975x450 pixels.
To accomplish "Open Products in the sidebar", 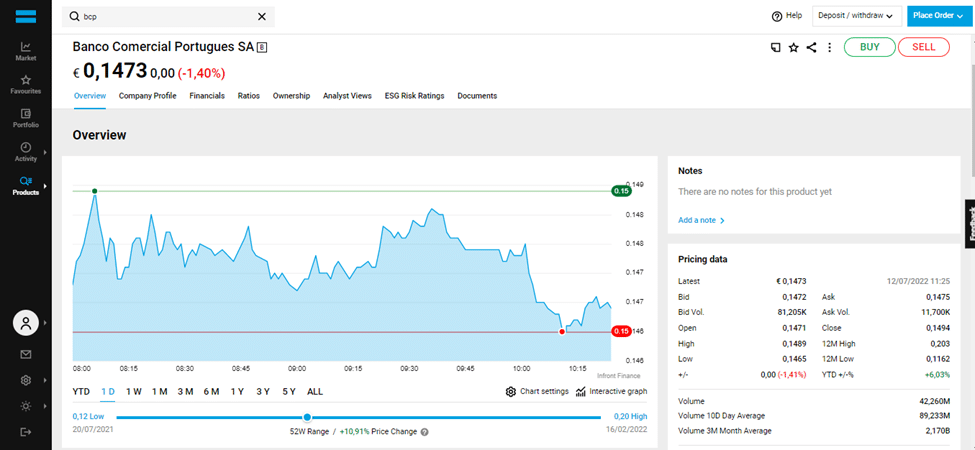I will pyautogui.click(x=25, y=185).
